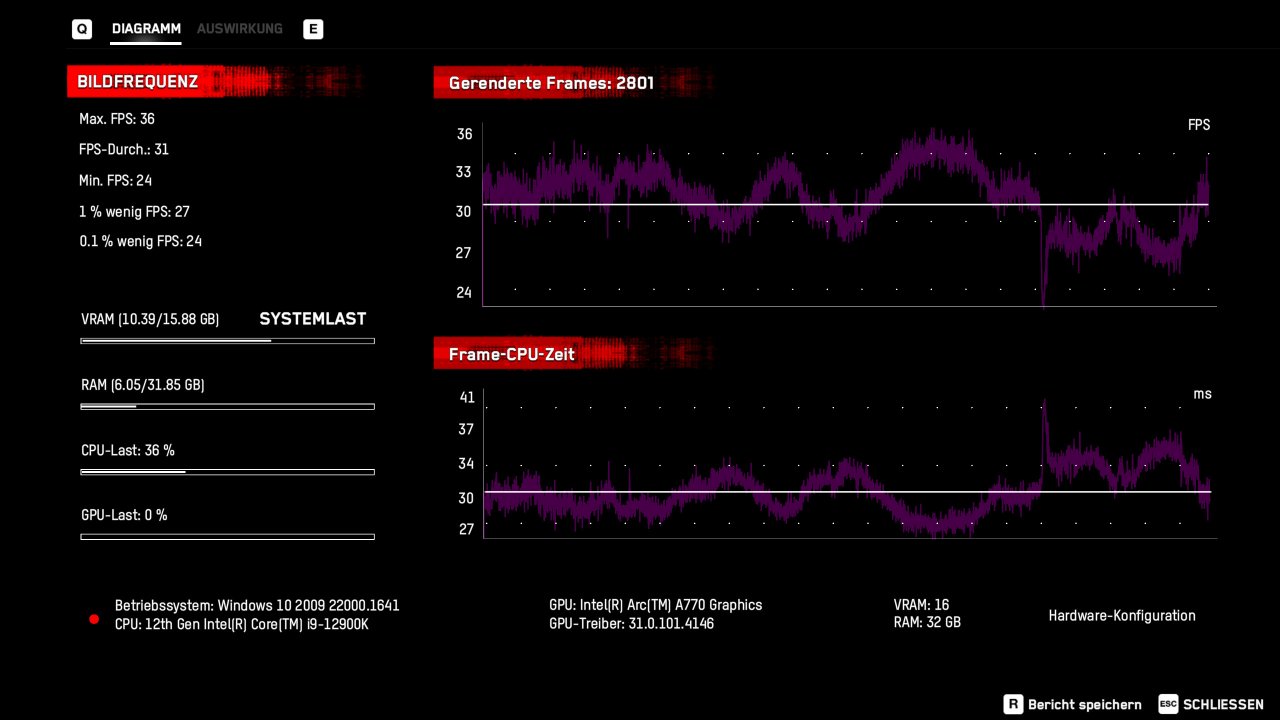Click the 'RAM (6.05/31.85 GB)' label
Image resolution: width=1280 pixels, height=720 pixels.
pyautogui.click(x=142, y=385)
